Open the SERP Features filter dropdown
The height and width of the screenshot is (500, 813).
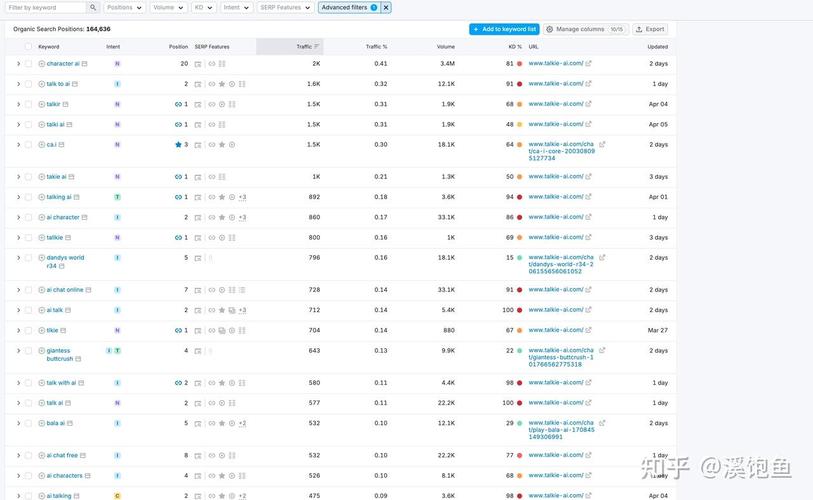point(285,8)
